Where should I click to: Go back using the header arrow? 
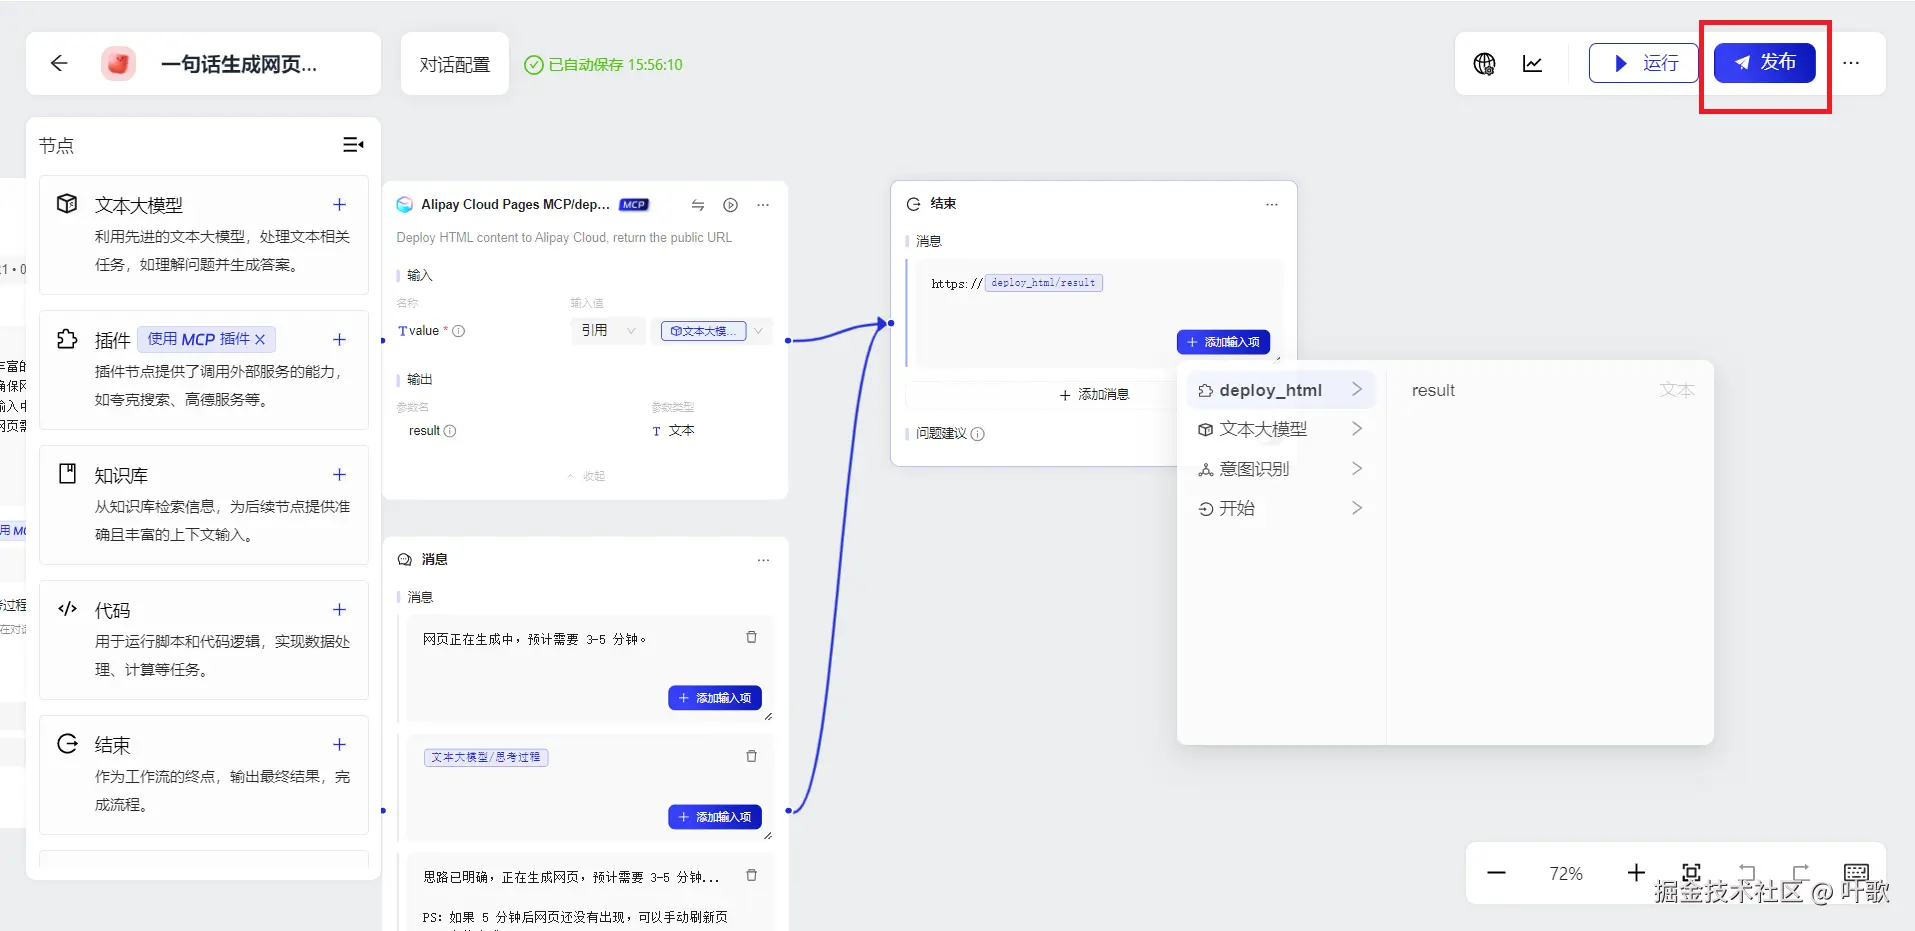pyautogui.click(x=59, y=64)
